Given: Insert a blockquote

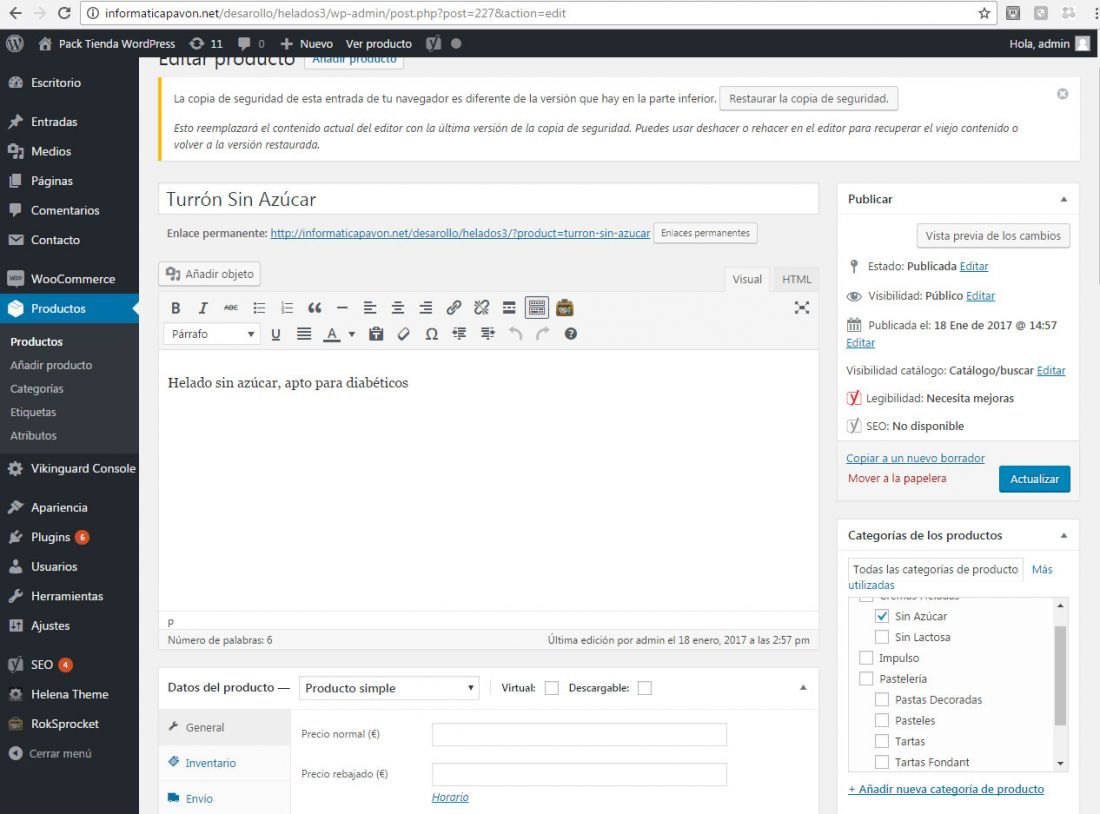Looking at the screenshot, I should click(x=314, y=308).
